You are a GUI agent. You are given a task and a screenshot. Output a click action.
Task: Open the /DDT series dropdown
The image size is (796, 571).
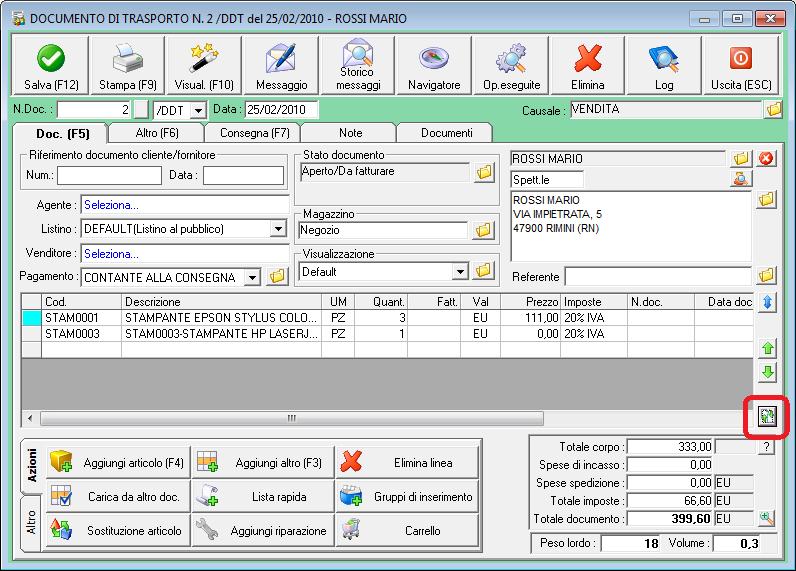coord(197,110)
